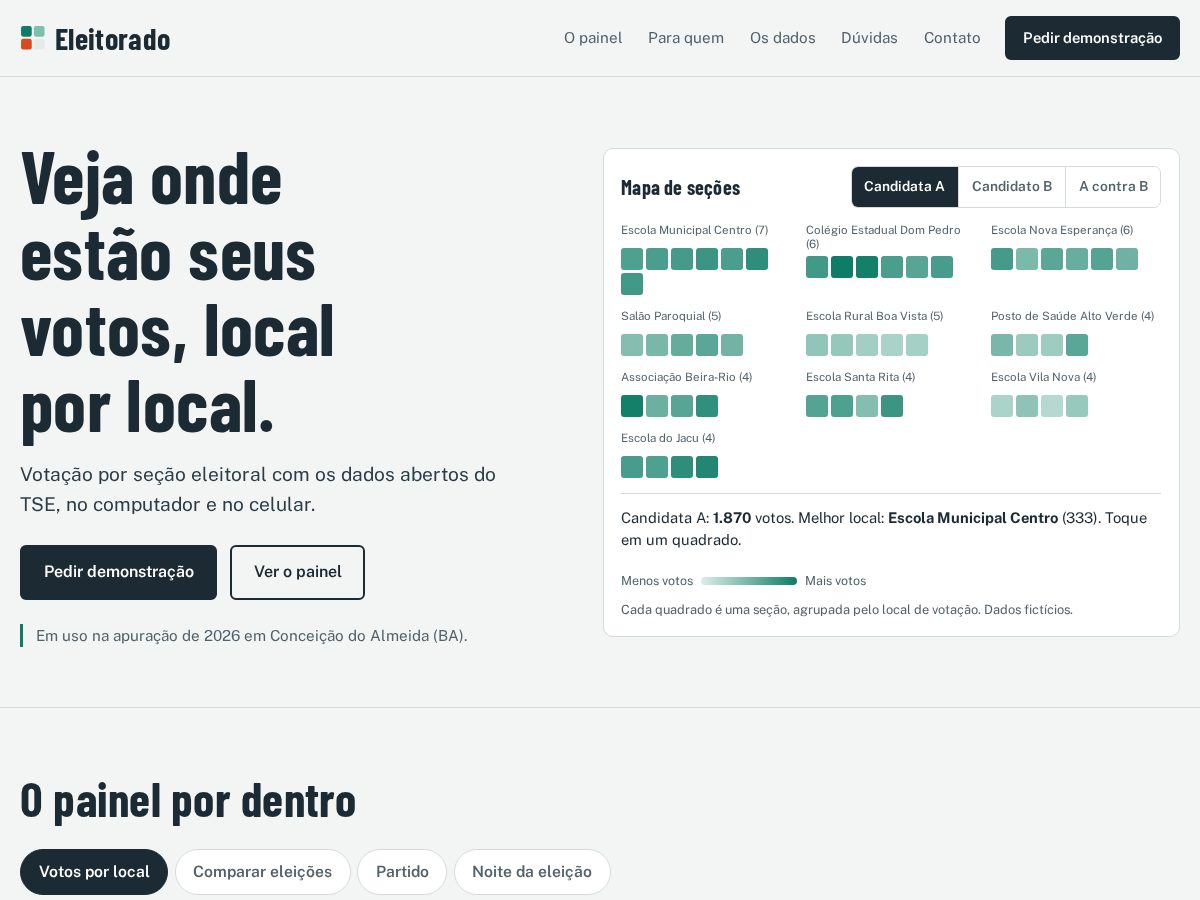Click last square of Escola Santa Rita
Viewport: 1200px width, 900px height.
click(892, 406)
